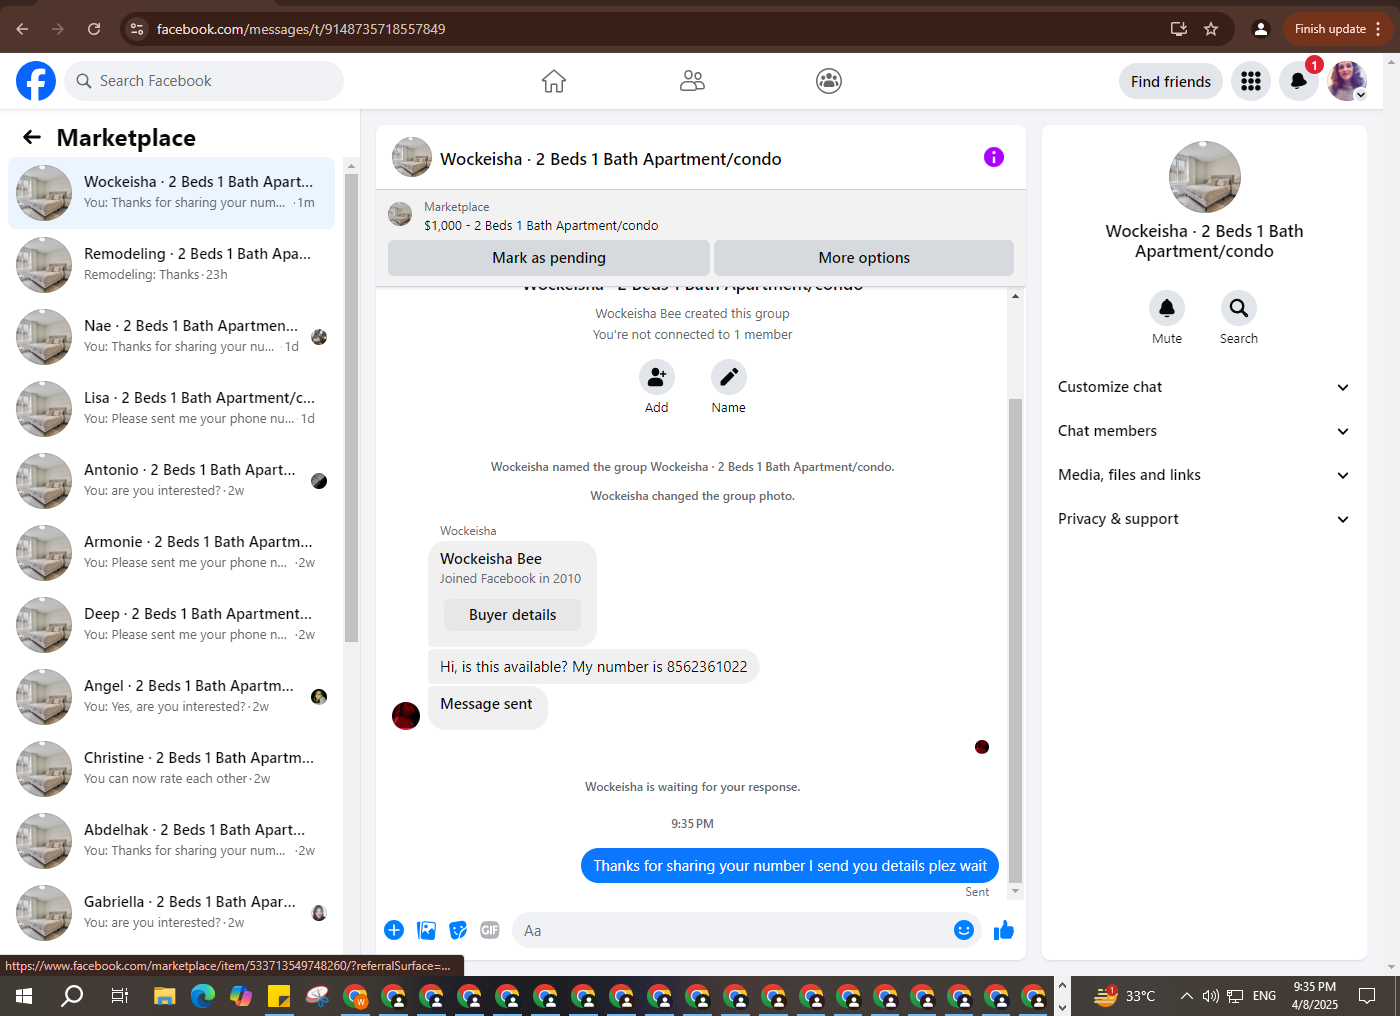Open the taskbar clock showing 9:35 PM

point(1314,996)
